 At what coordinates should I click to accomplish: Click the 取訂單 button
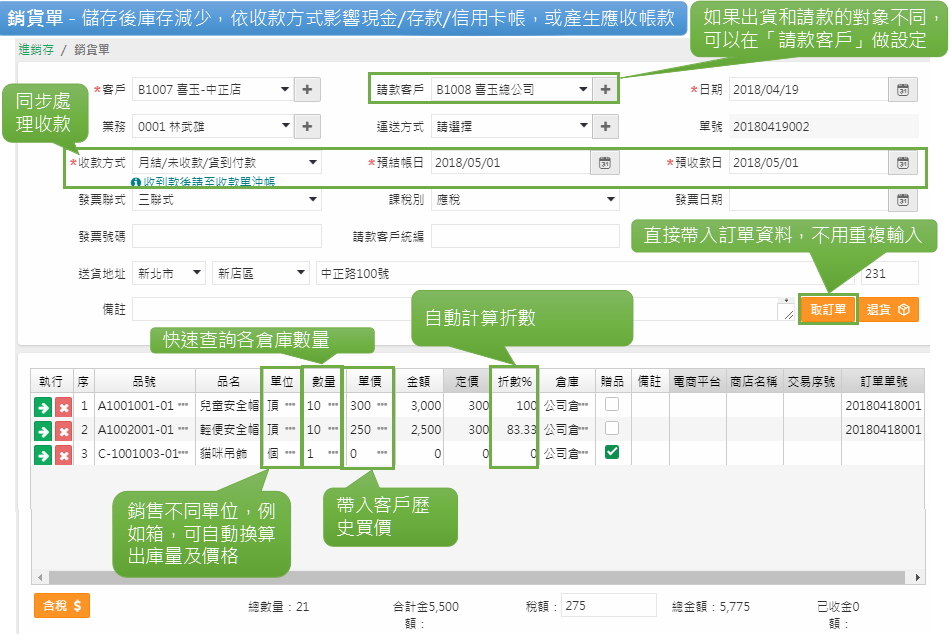pos(828,310)
